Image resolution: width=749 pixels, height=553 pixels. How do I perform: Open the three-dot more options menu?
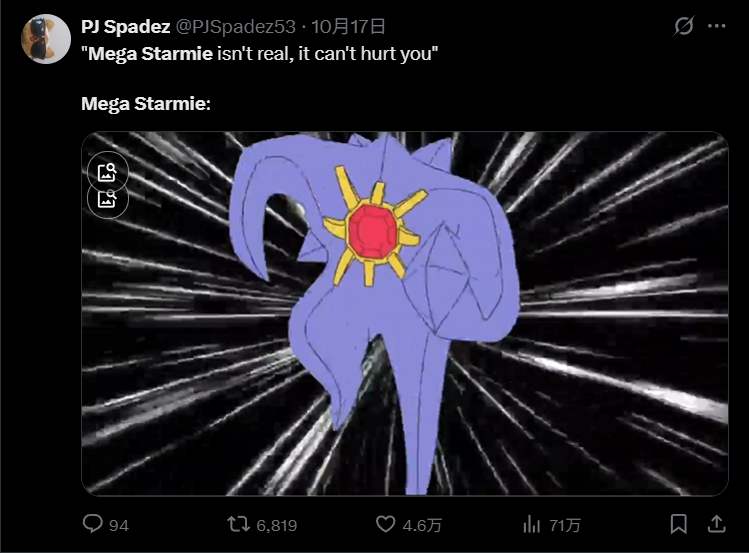point(717,26)
